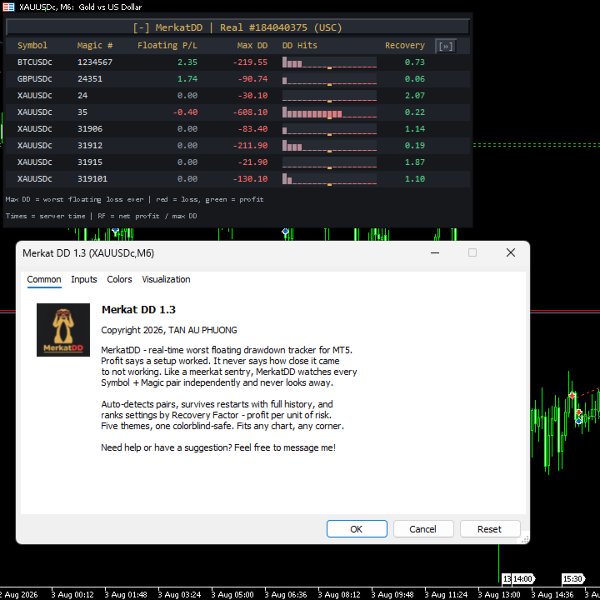The width and height of the screenshot is (600, 600).
Task: Click recovery value 2.07
Action: tap(415, 95)
